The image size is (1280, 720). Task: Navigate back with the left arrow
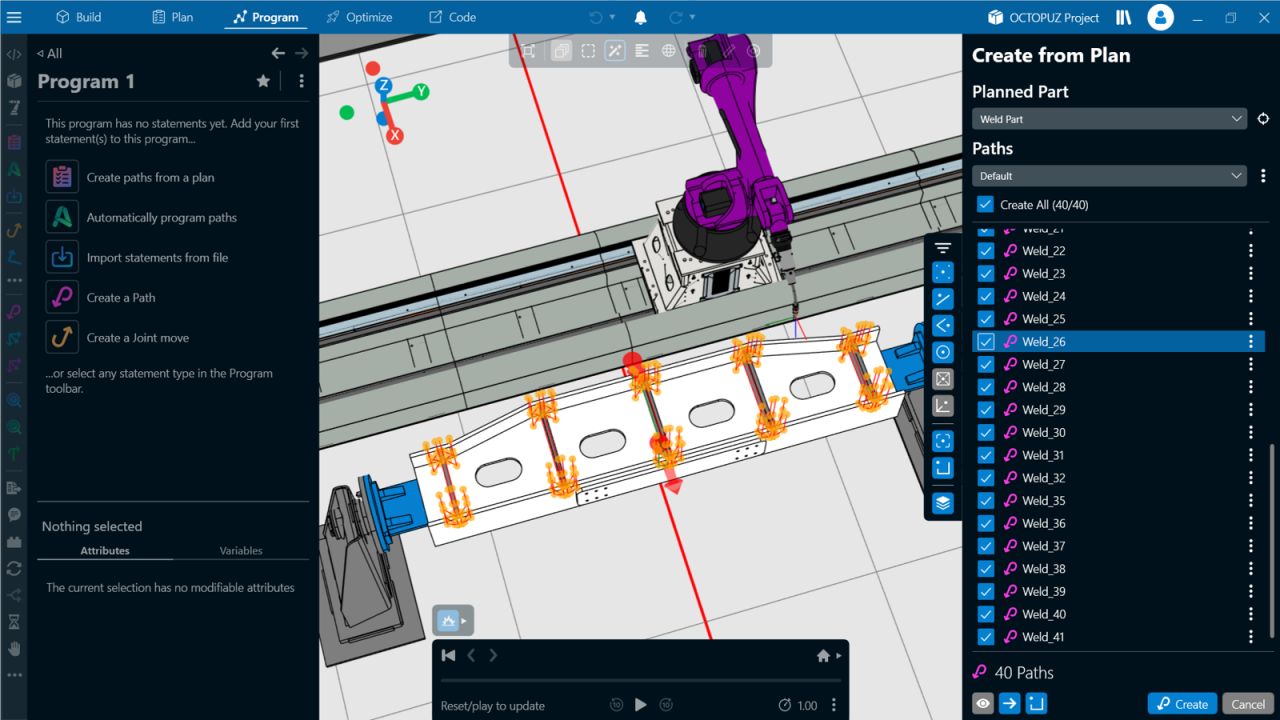[x=278, y=53]
